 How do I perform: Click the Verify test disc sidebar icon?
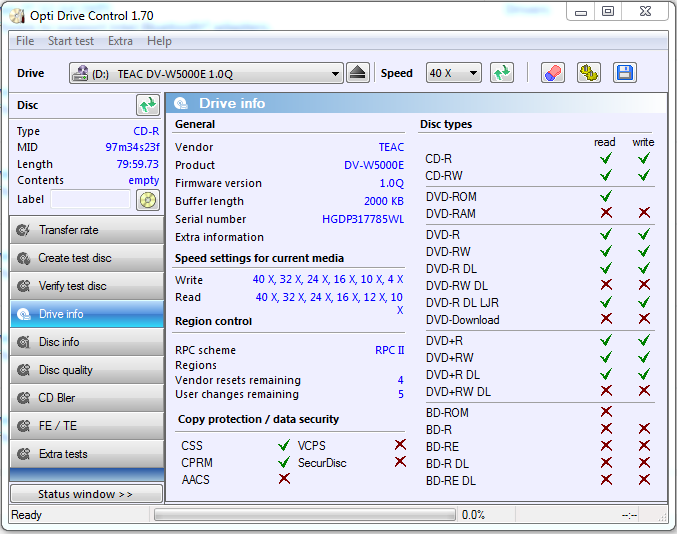pyautogui.click(x=23, y=286)
